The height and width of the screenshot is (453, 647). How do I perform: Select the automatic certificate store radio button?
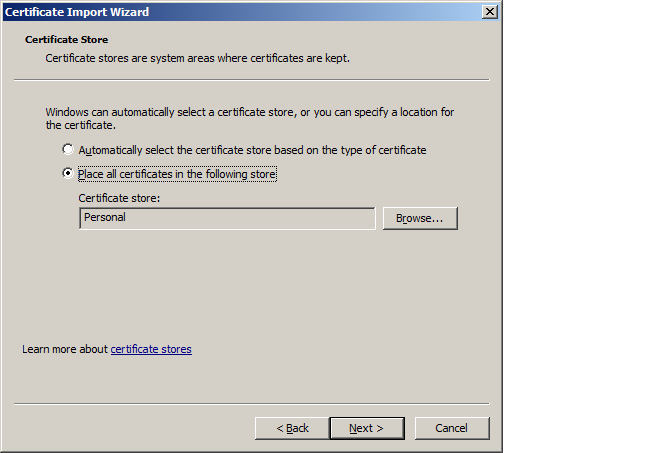68,150
